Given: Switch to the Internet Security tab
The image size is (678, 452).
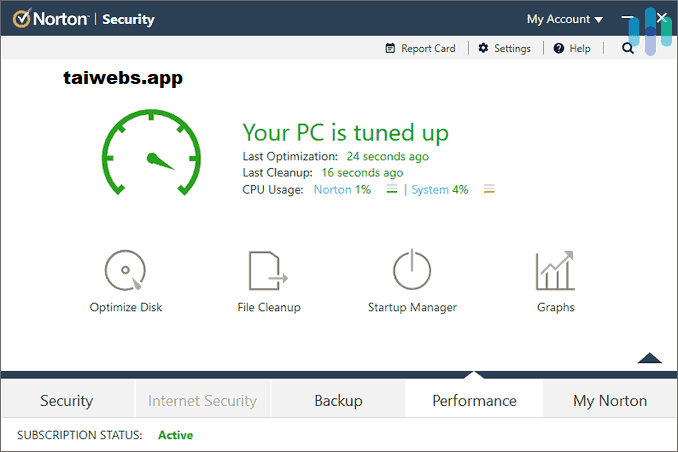Looking at the screenshot, I should [202, 401].
